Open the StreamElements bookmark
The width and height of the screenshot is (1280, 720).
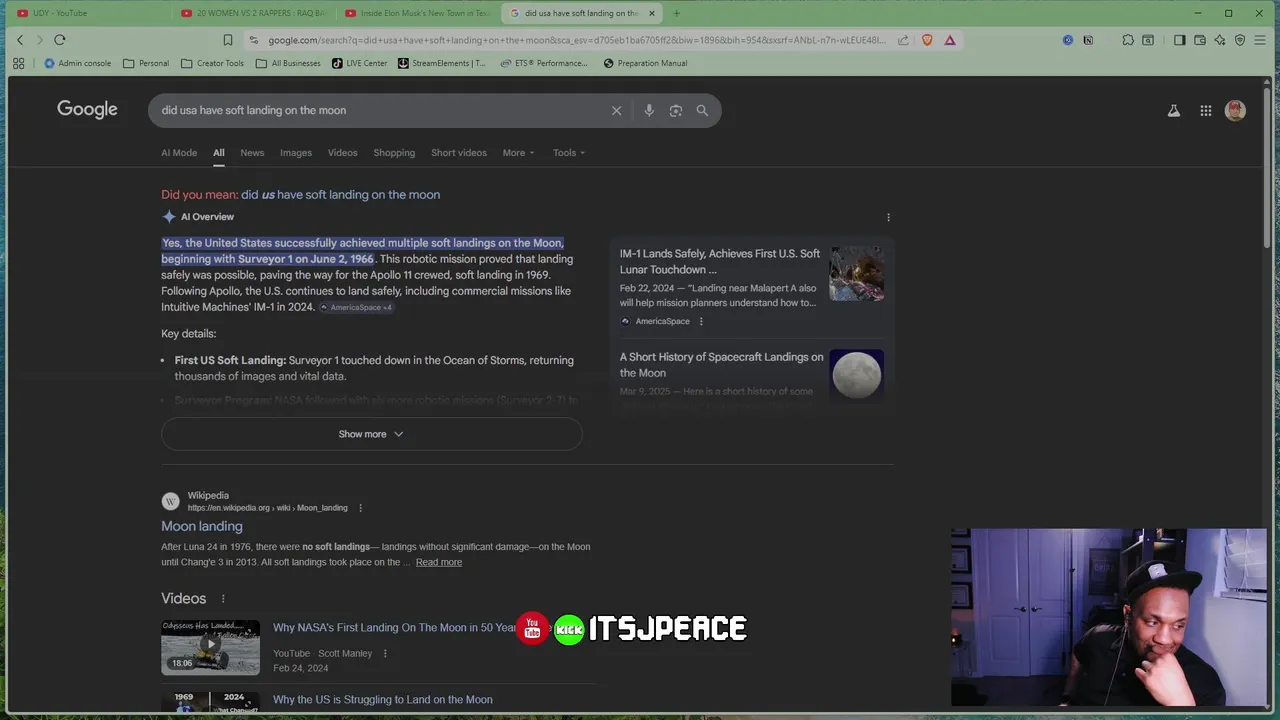pyautogui.click(x=441, y=63)
